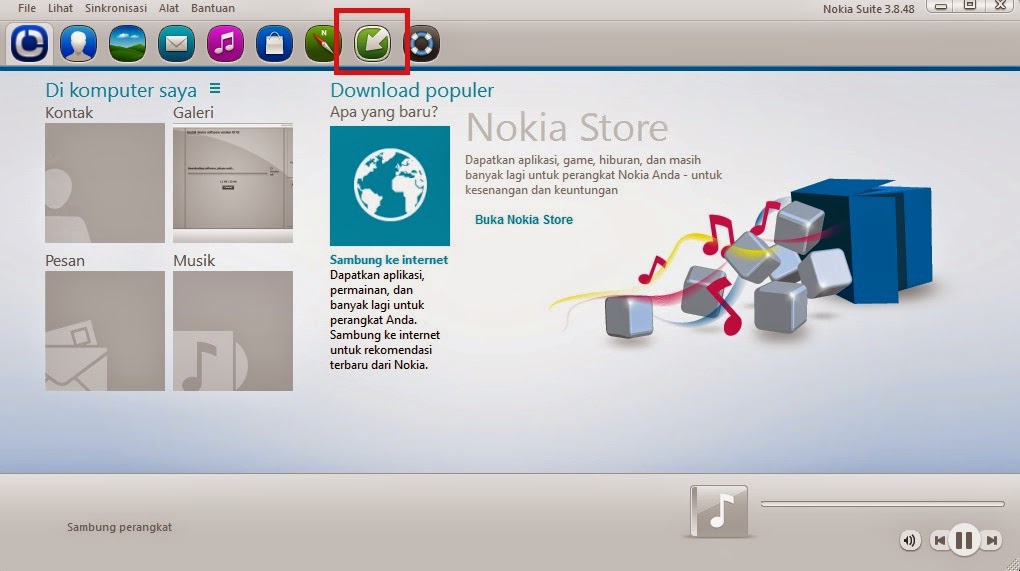Screen dimensions: 1020x571
Task: Click the Sambung perangkat status text
Action: point(120,527)
